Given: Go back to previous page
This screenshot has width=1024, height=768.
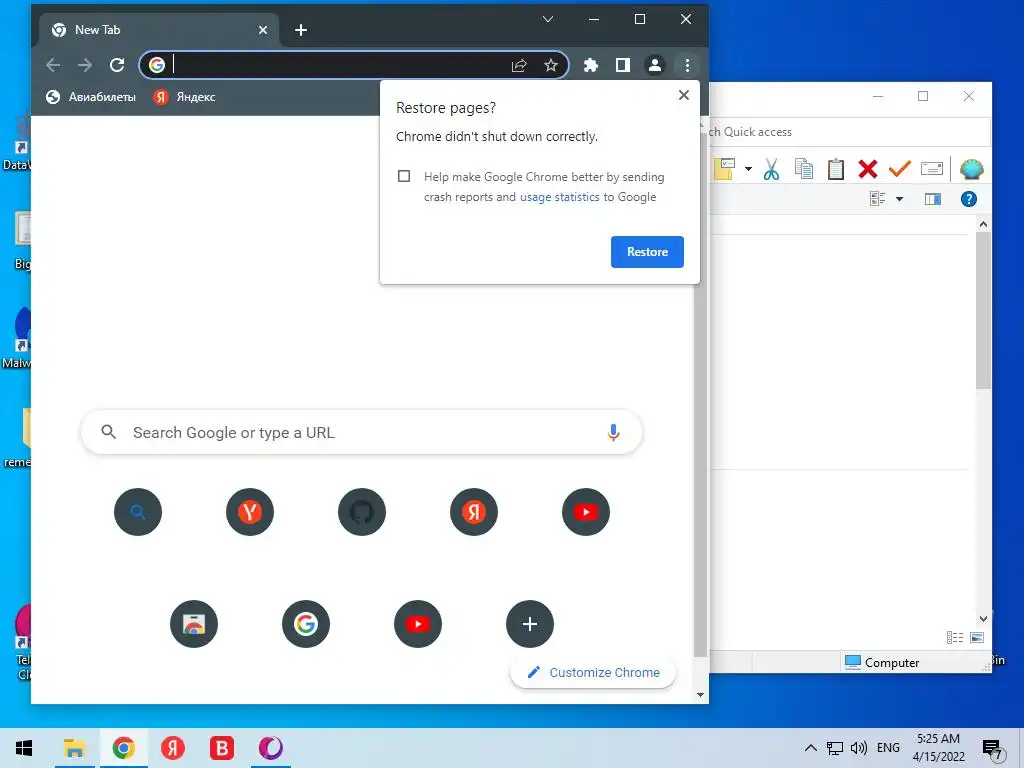Looking at the screenshot, I should click(53, 65).
